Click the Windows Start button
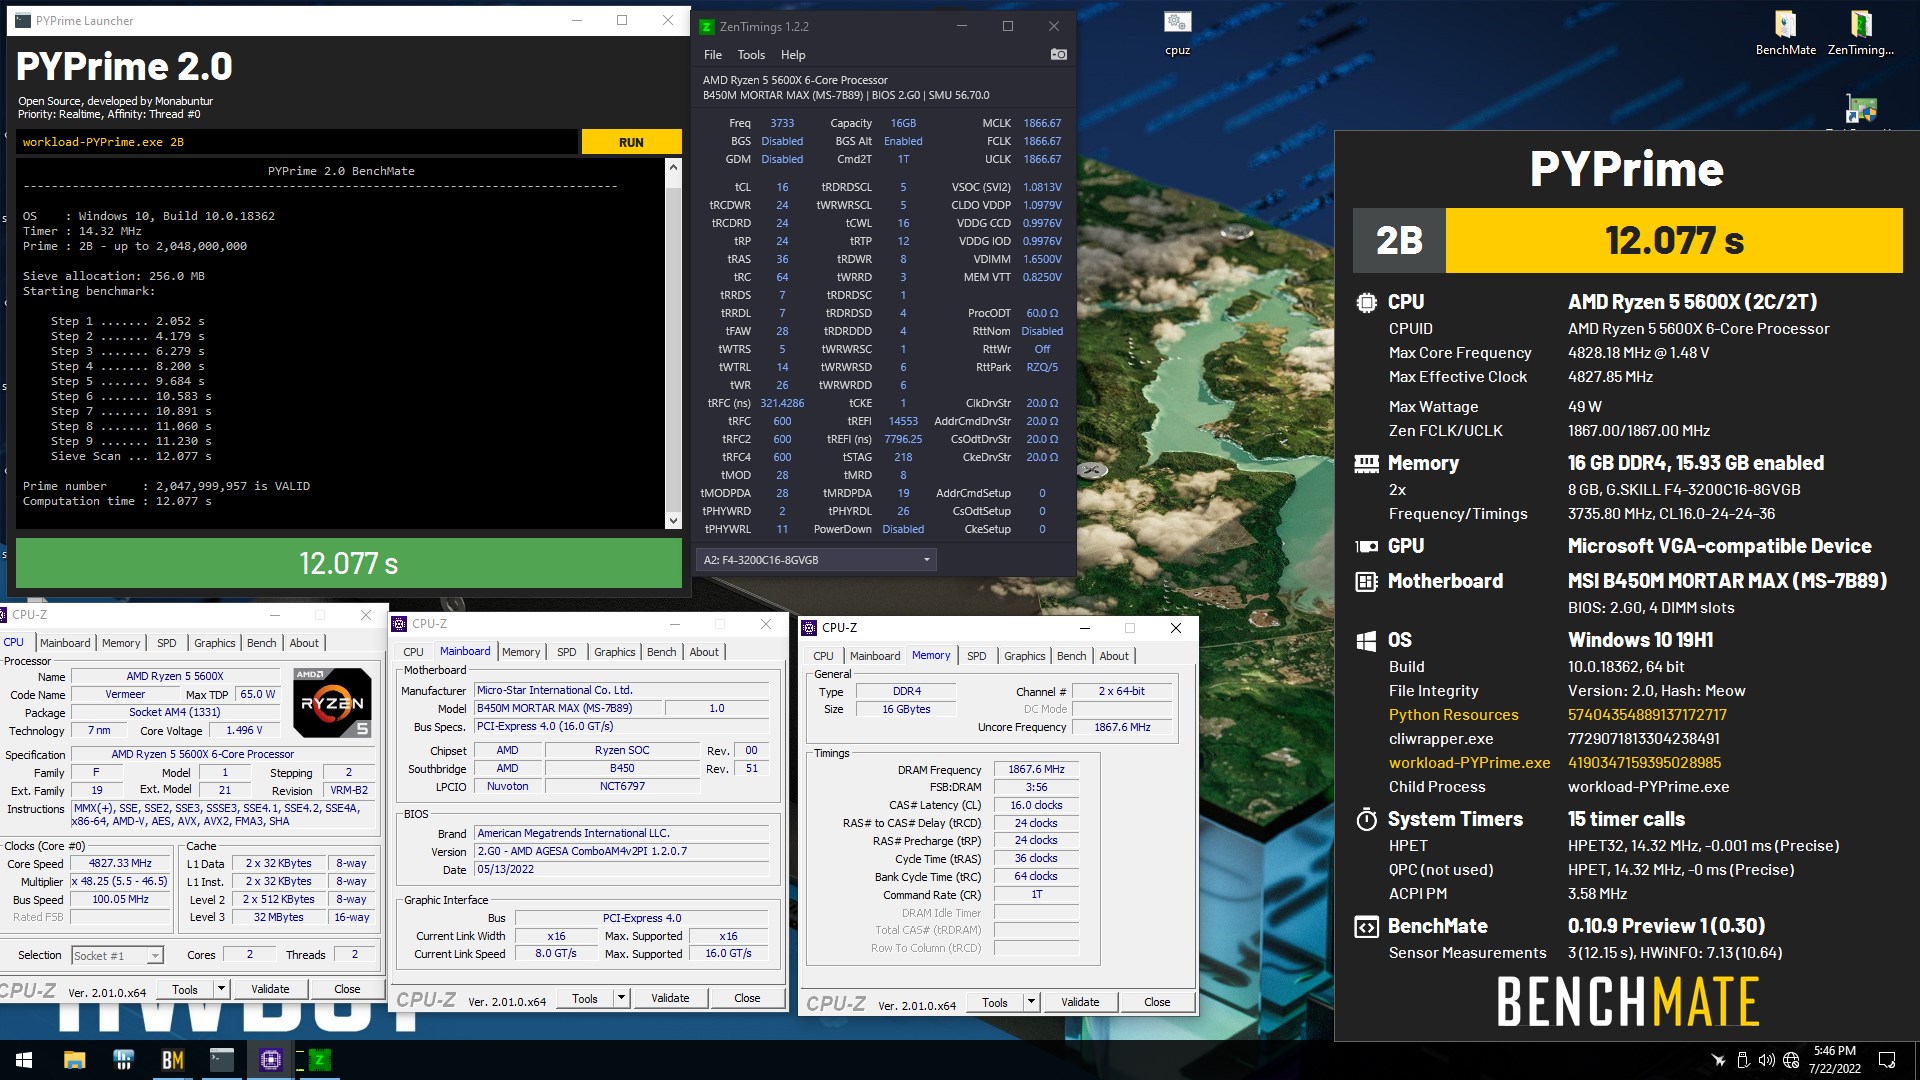1920x1080 pixels. coord(24,1060)
